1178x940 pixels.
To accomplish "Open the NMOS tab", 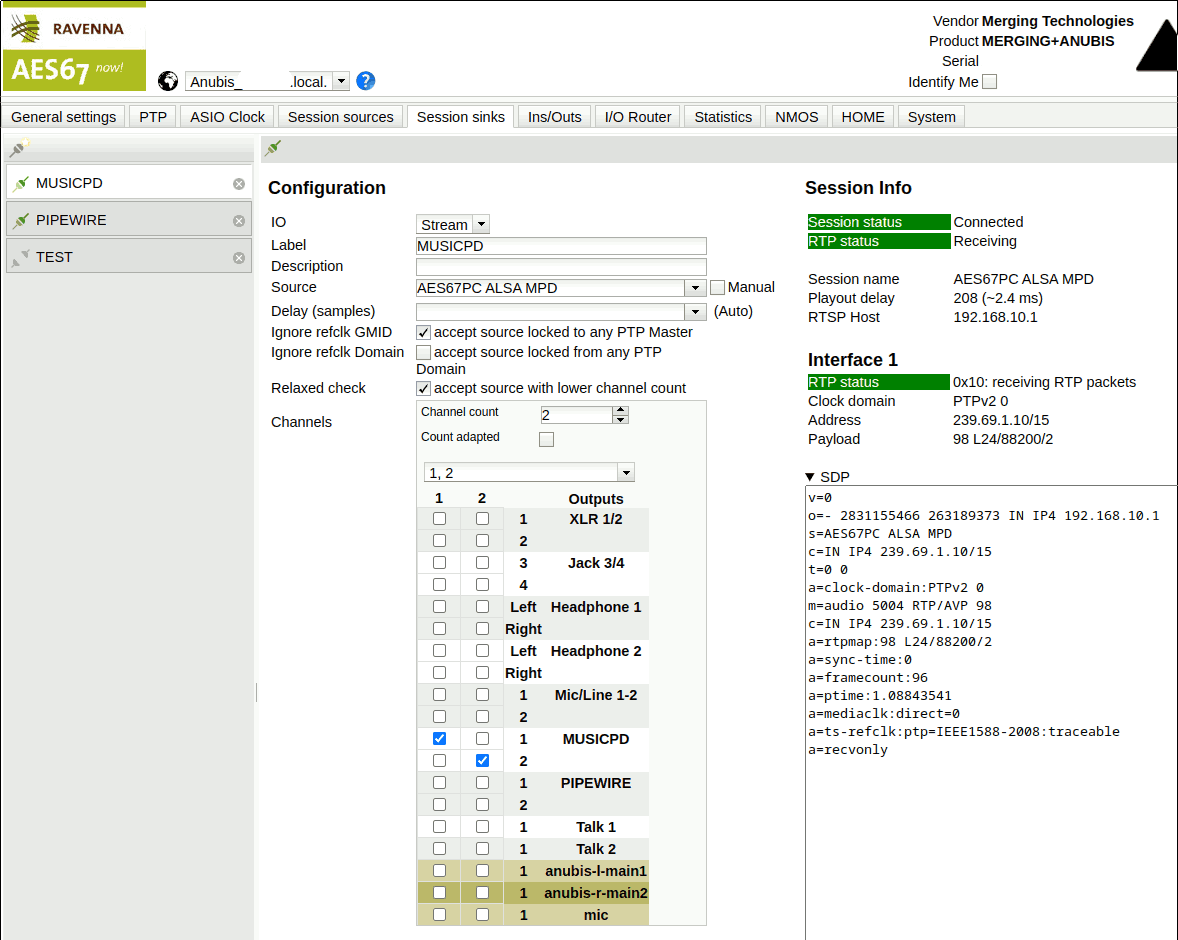I will tap(796, 117).
